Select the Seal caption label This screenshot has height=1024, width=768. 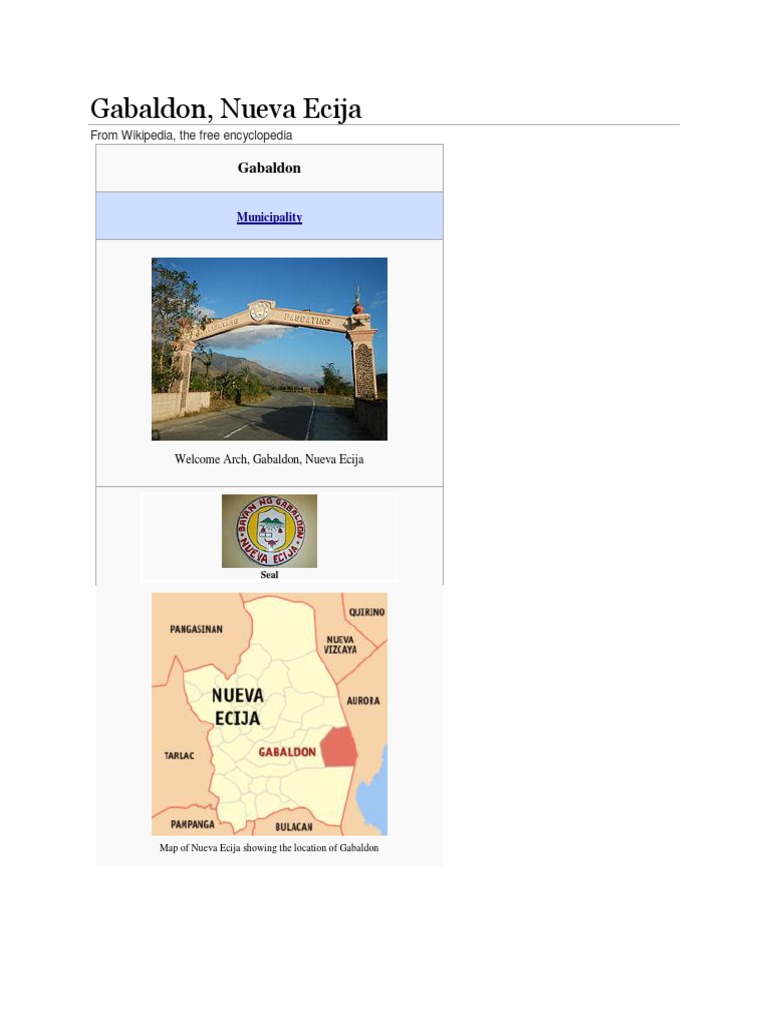pyautogui.click(x=269, y=575)
